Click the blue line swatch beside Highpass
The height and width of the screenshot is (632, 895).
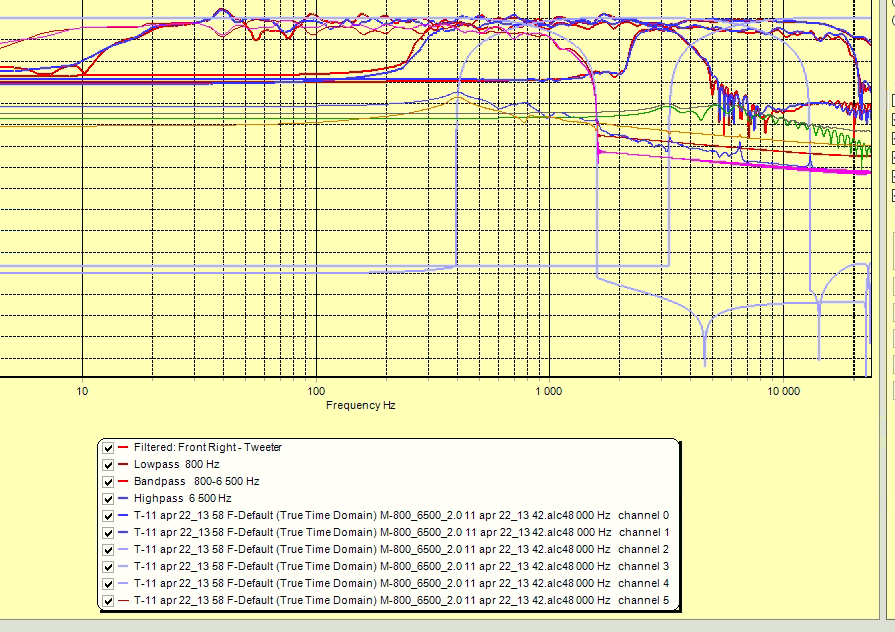tap(123, 498)
